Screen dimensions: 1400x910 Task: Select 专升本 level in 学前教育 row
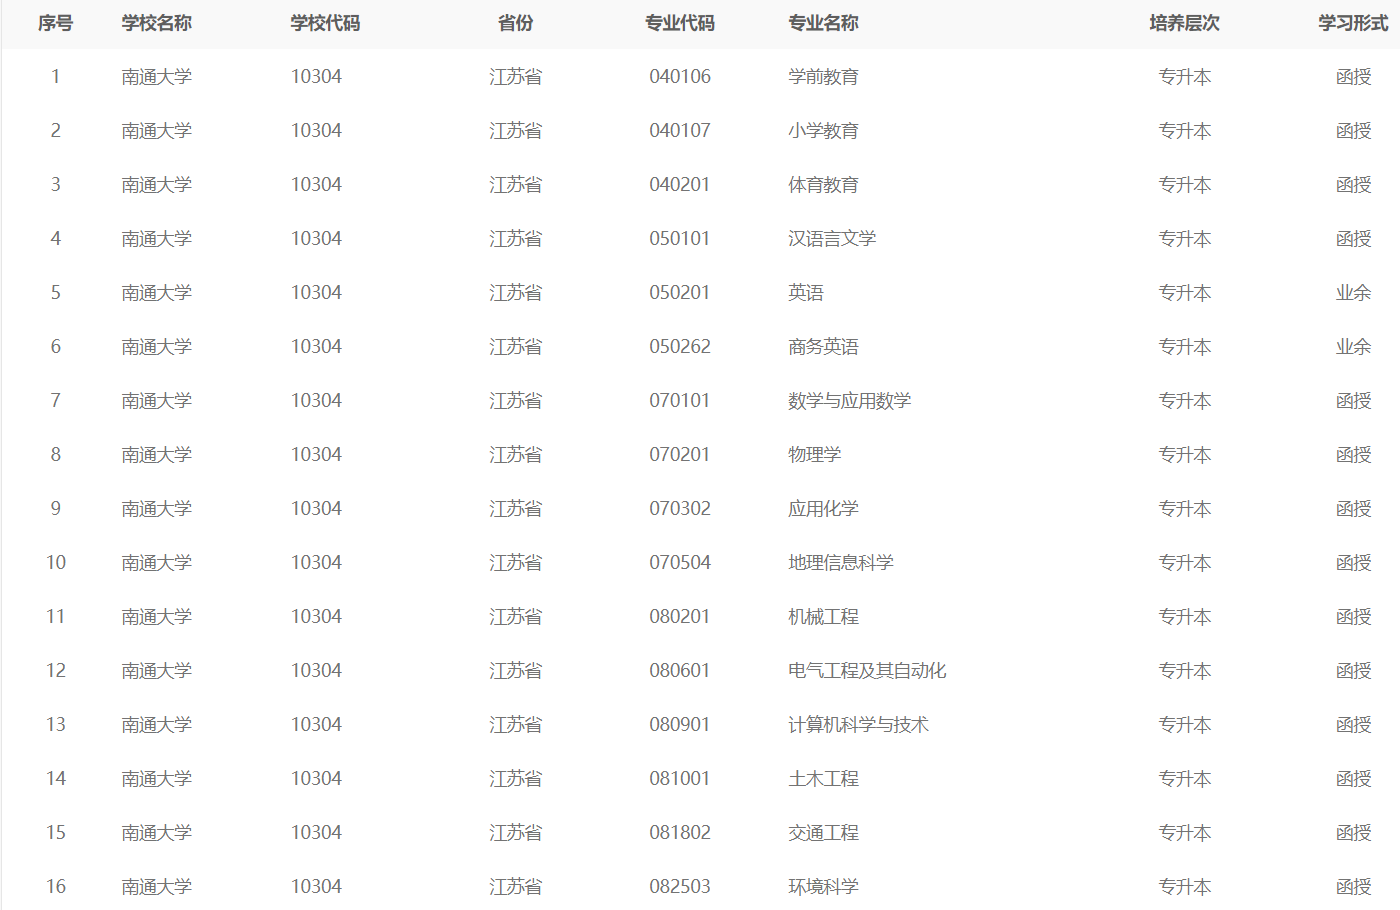coord(1185,77)
